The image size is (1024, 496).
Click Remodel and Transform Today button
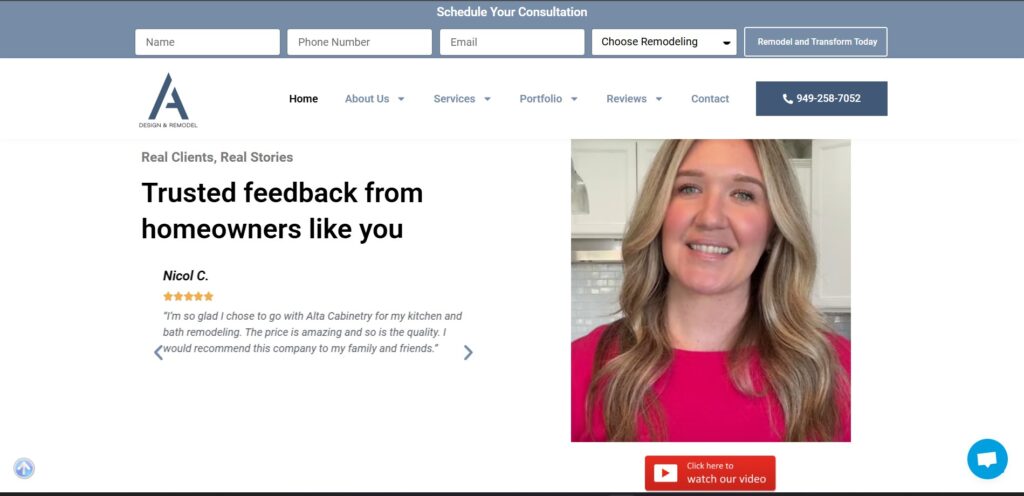(816, 42)
